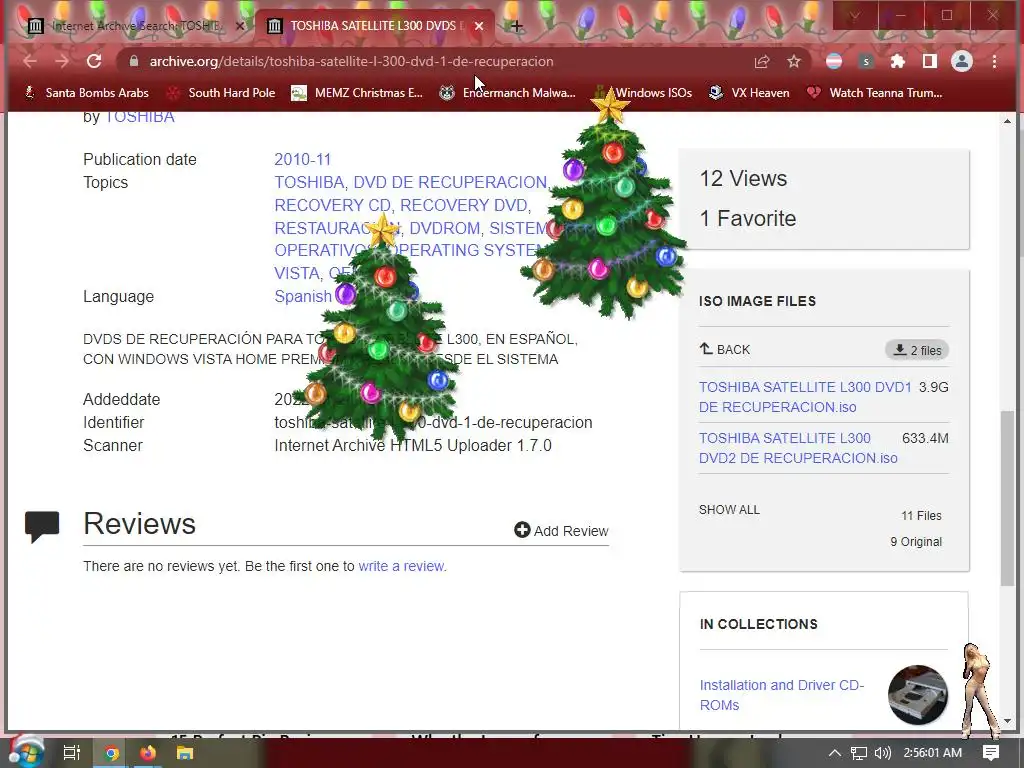Click the browser forward arrow

62,61
